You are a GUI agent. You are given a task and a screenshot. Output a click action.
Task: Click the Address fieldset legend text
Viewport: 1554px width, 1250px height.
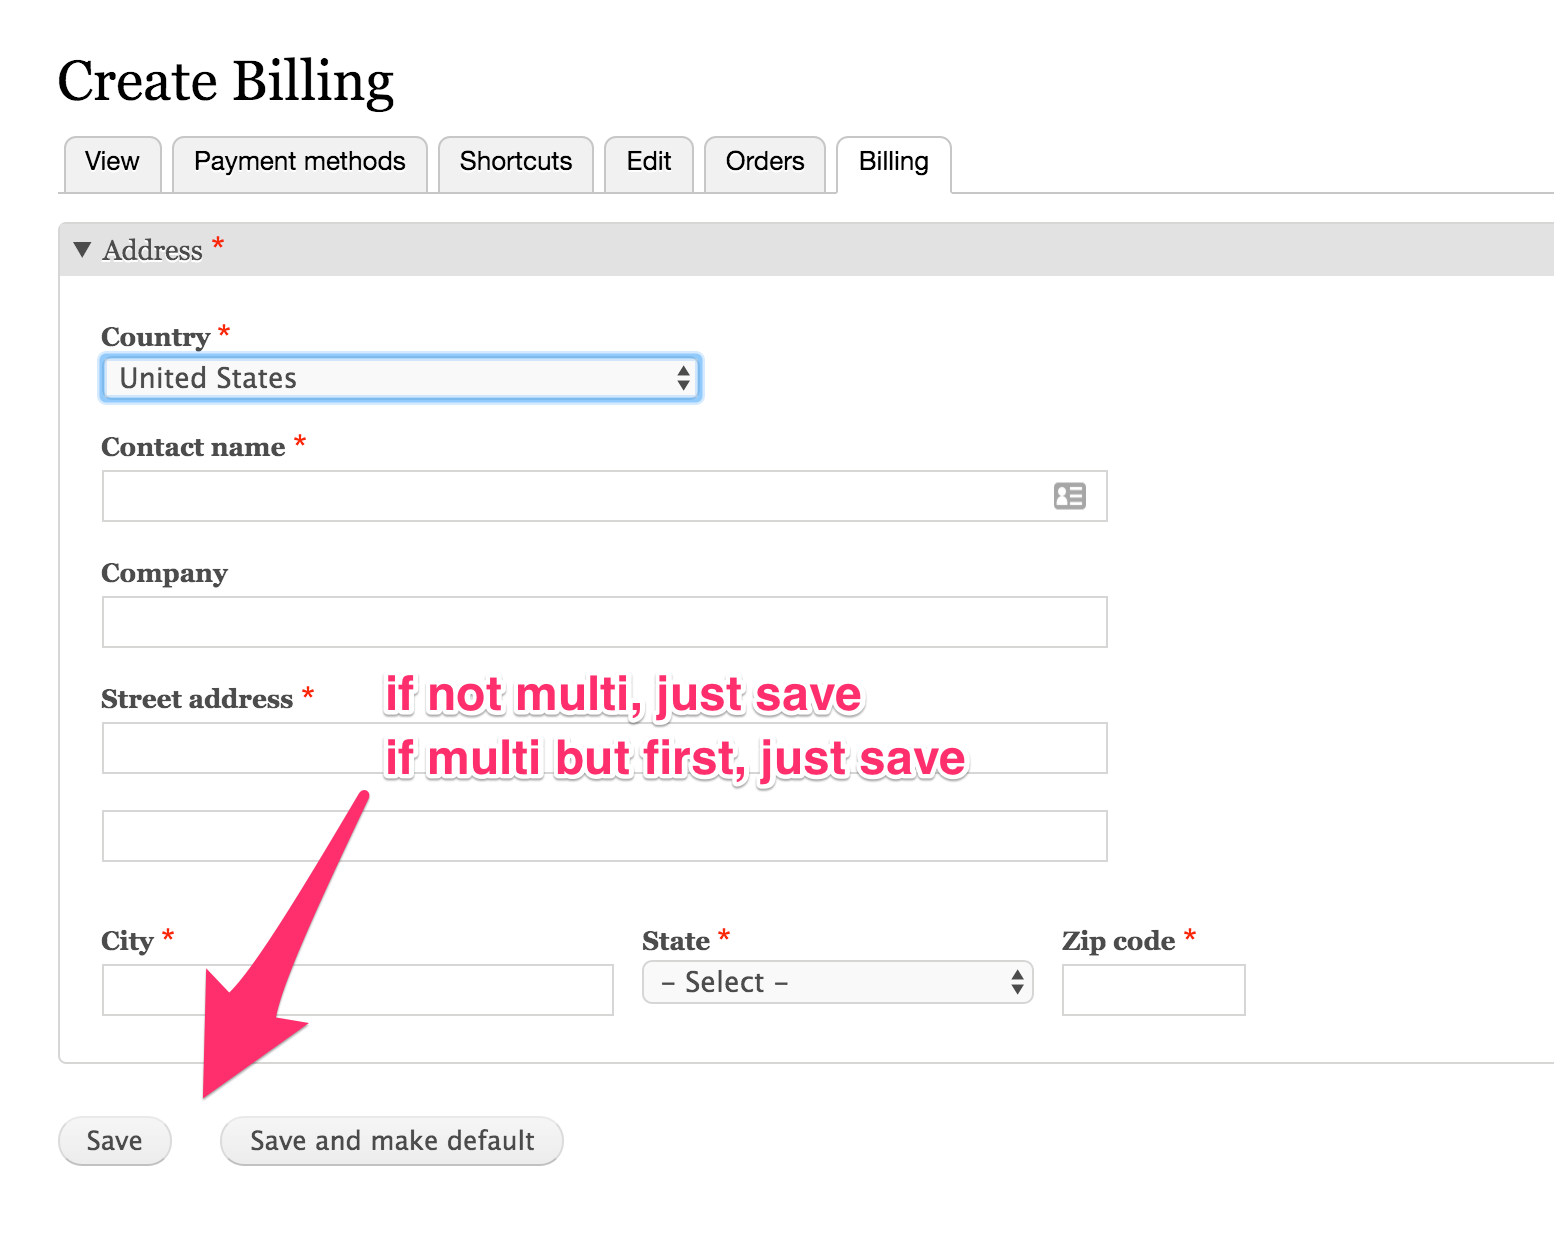click(x=153, y=250)
